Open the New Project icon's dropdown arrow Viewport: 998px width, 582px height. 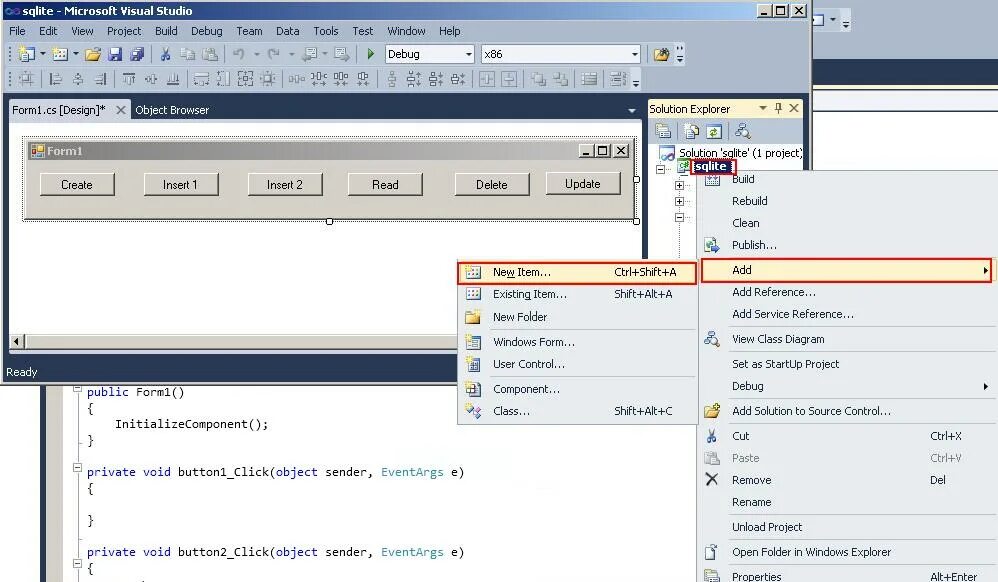pyautogui.click(x=43, y=54)
